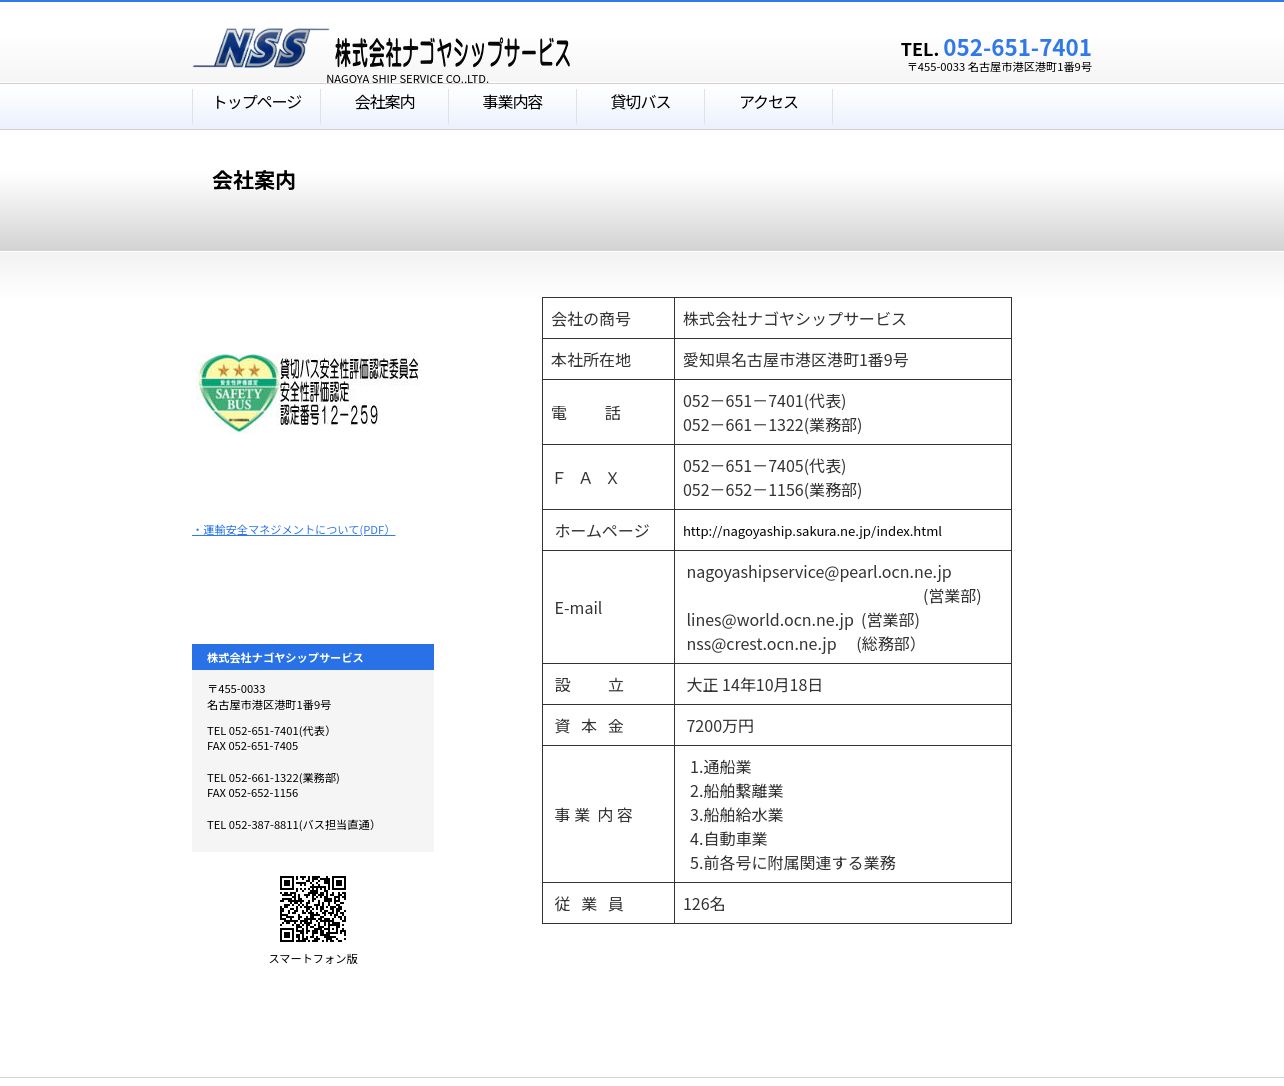
Task: Click sidebar FAX 052-652-1156
Action: pyautogui.click(x=252, y=793)
